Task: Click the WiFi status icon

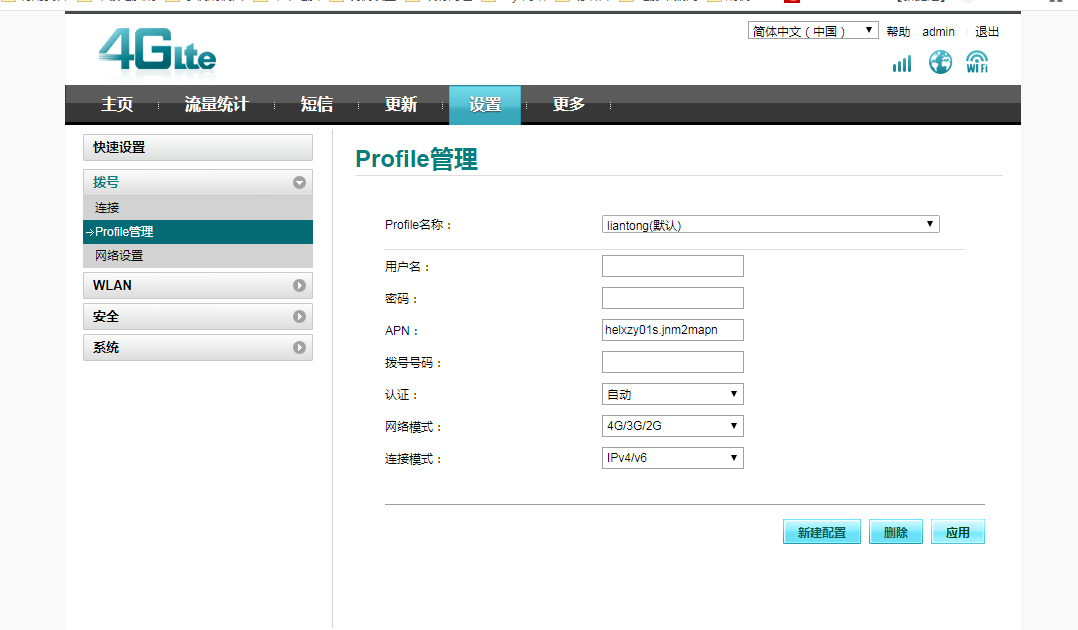Action: click(x=977, y=63)
